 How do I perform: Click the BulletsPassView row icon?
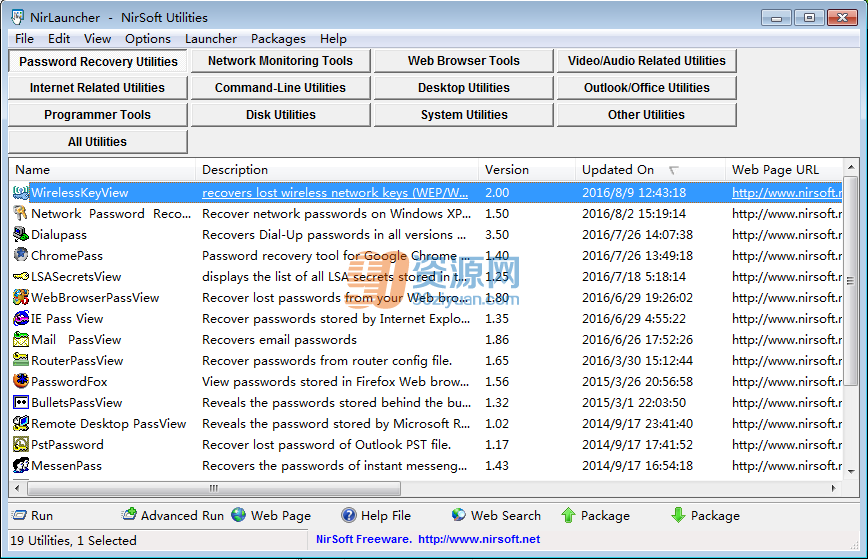pyautogui.click(x=21, y=403)
